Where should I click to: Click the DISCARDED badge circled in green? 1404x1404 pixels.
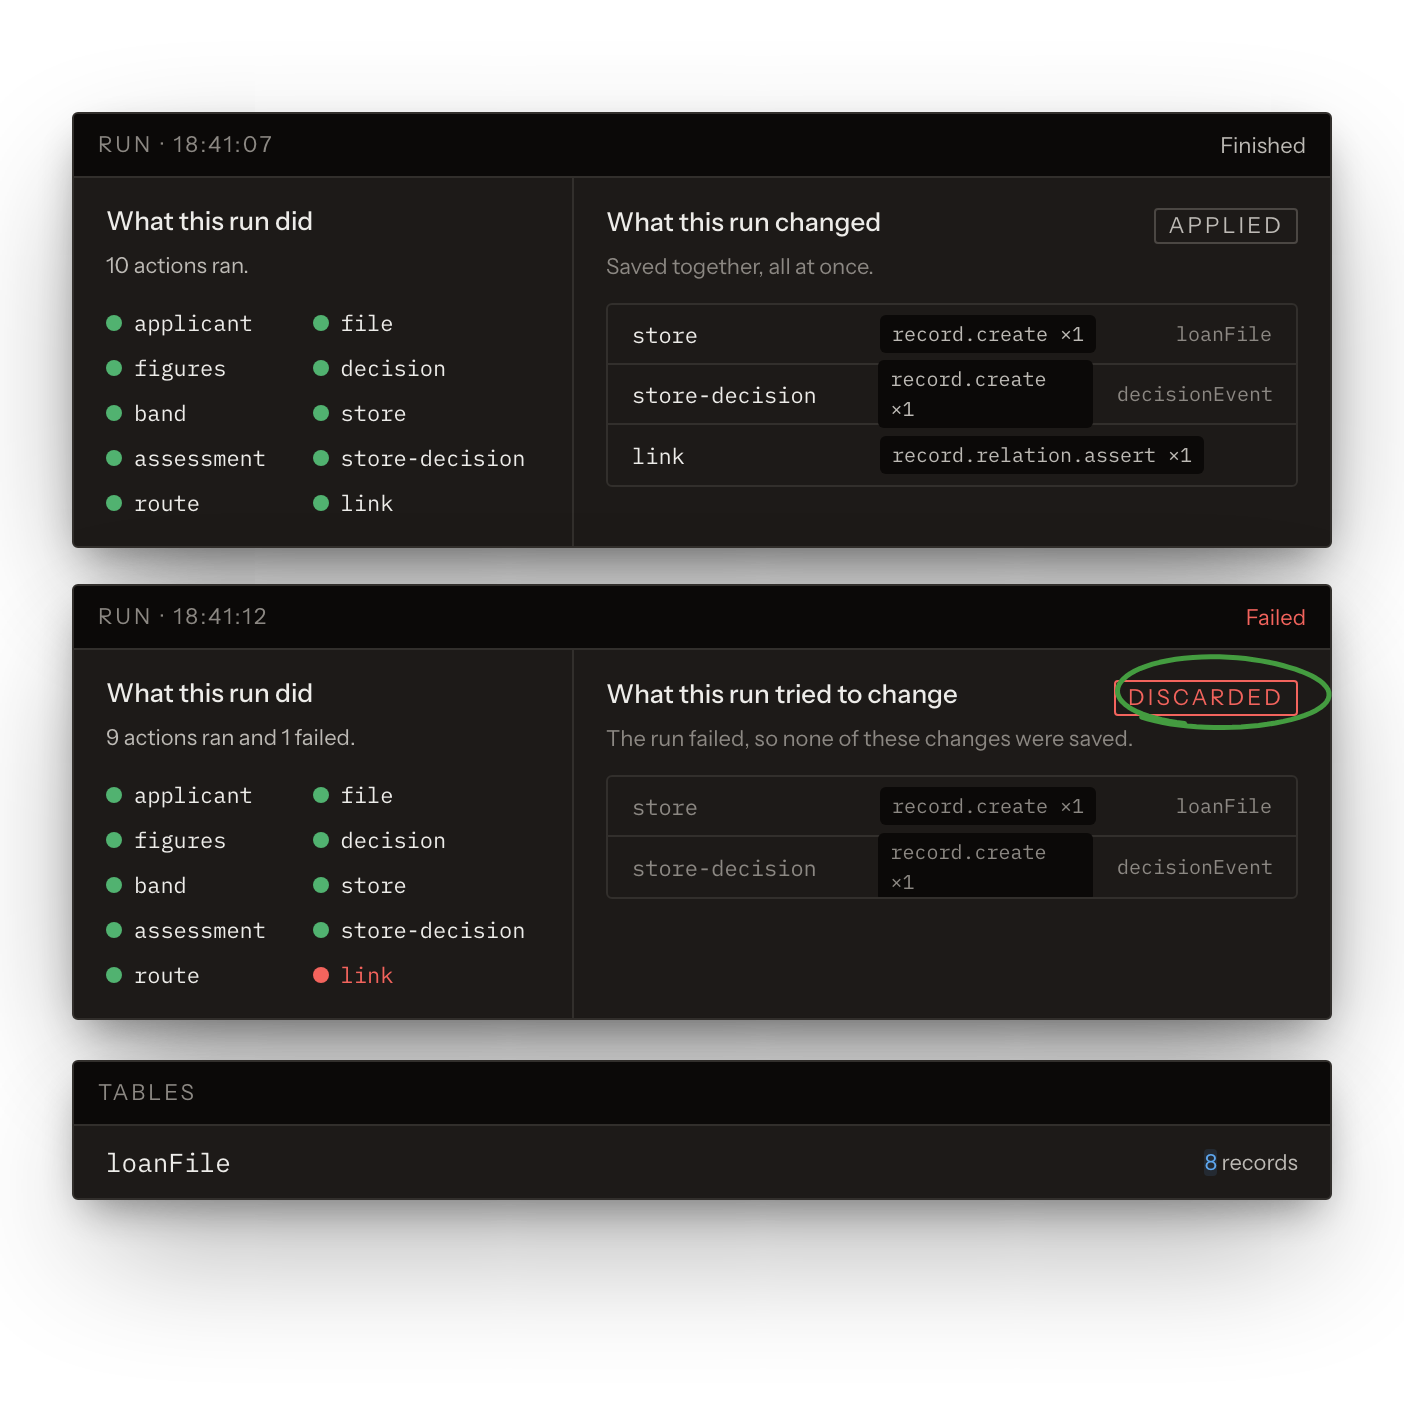click(1205, 697)
